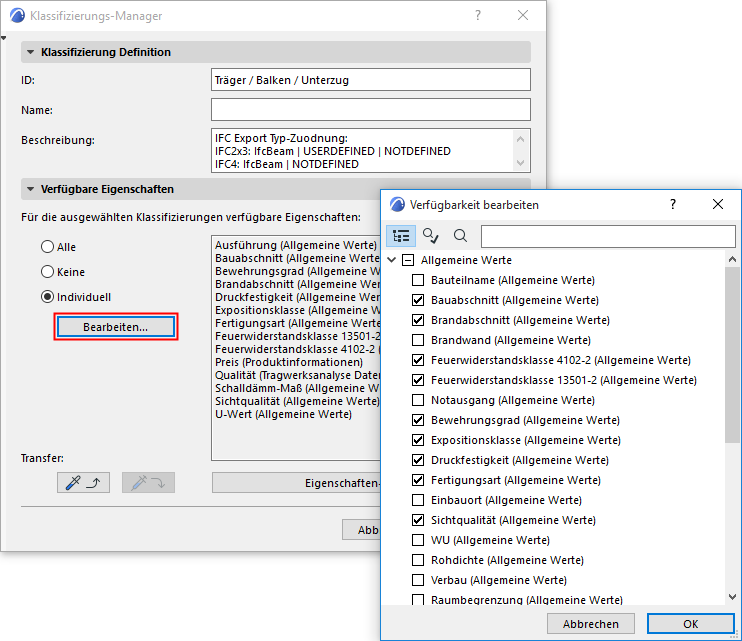Image resolution: width=742 pixels, height=641 pixels.
Task: Select the Alle radio button
Action: point(47,246)
